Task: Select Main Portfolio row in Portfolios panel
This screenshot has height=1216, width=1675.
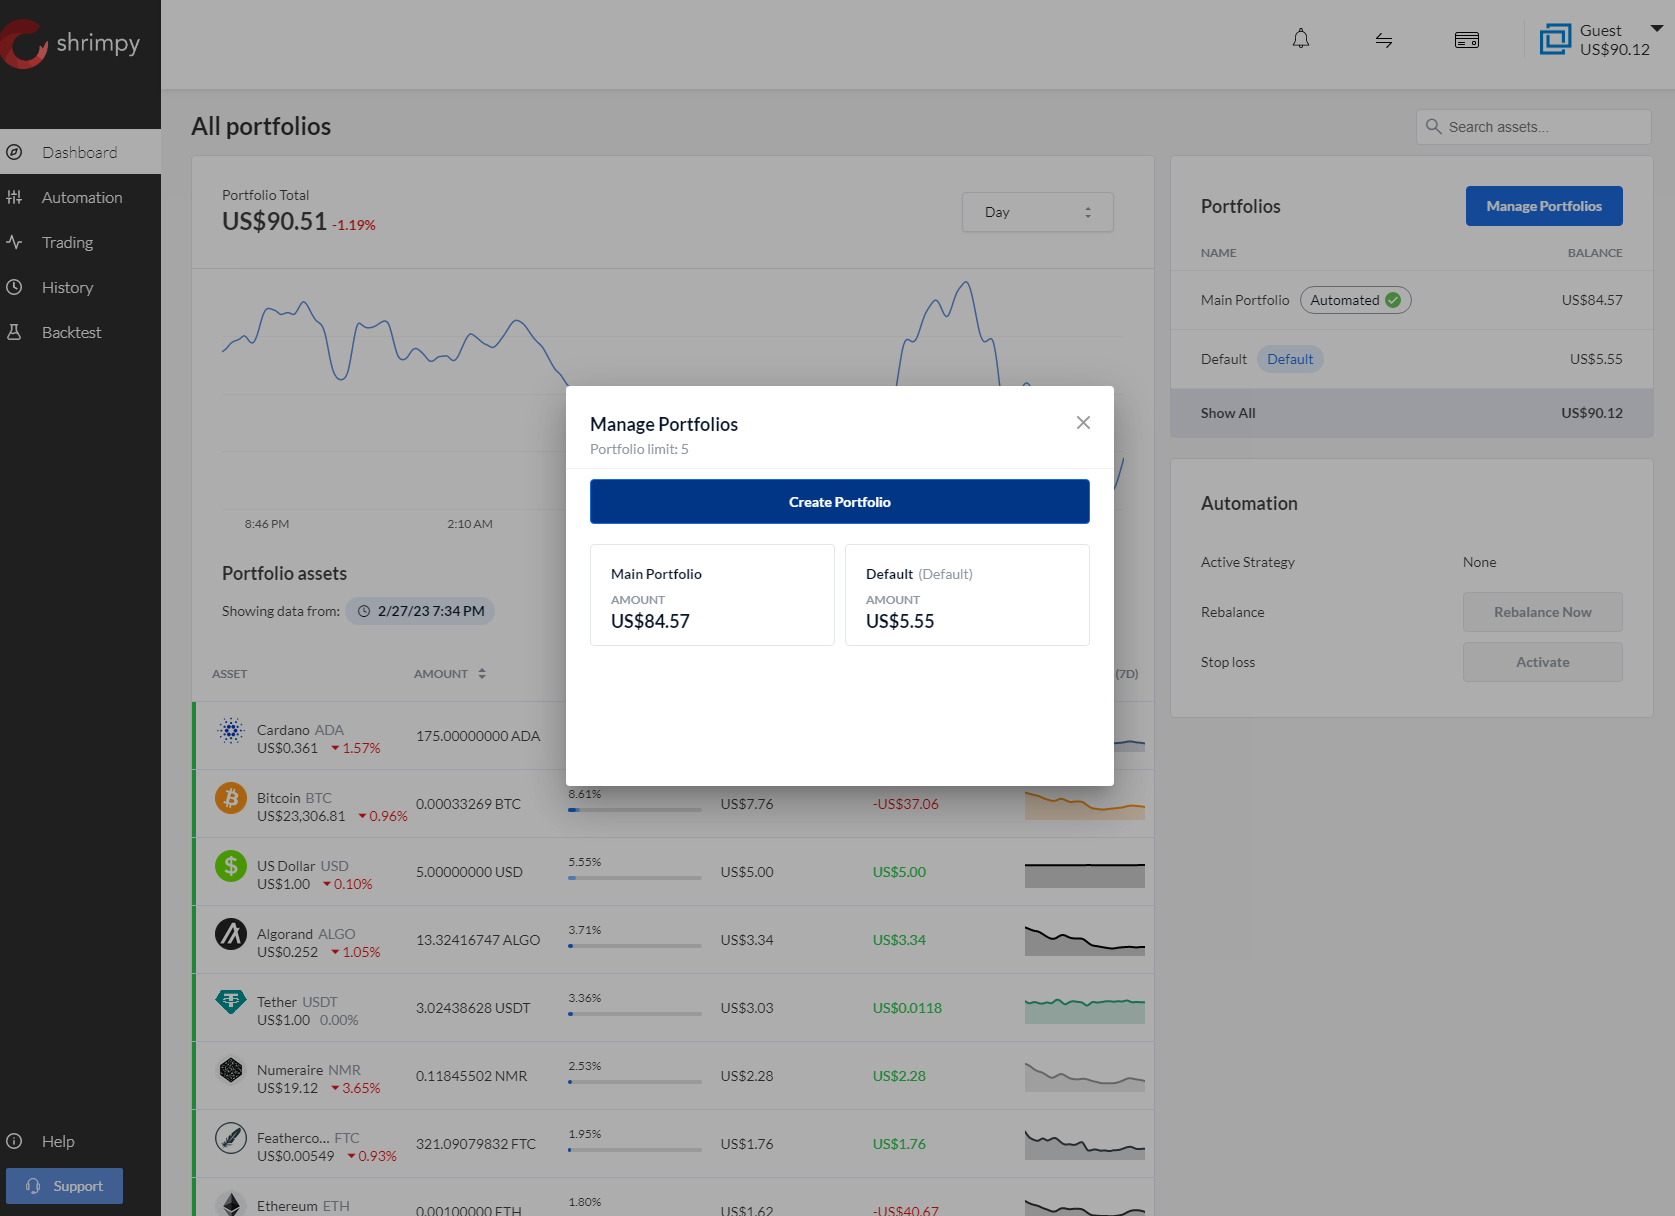Action: point(1412,300)
